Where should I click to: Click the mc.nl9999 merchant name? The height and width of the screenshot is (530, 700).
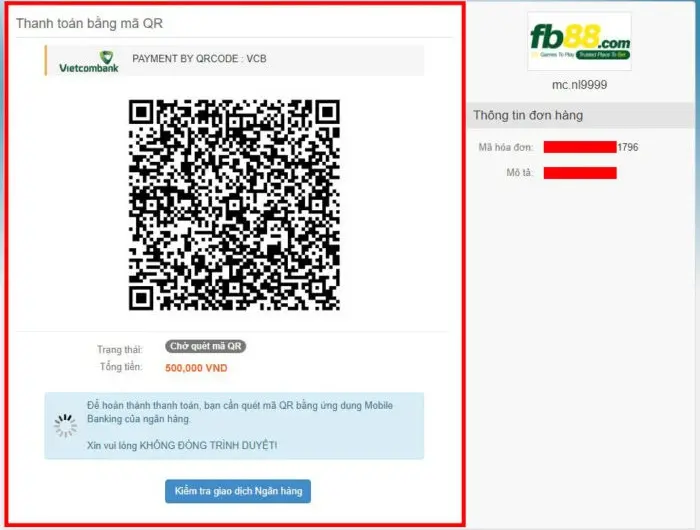[579, 85]
